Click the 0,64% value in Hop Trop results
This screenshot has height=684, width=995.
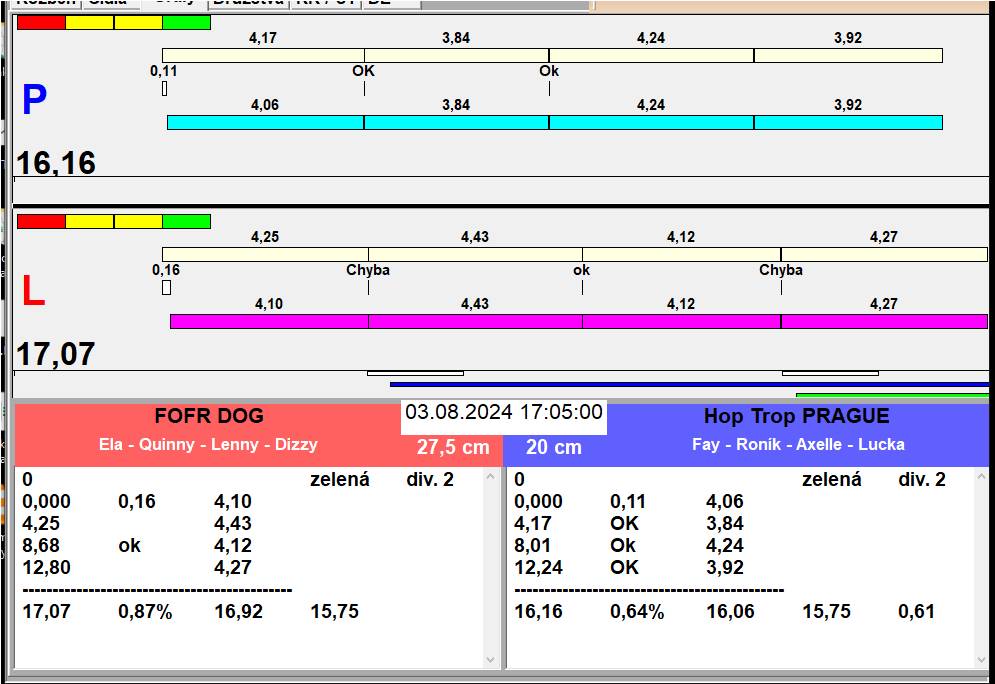point(637,611)
